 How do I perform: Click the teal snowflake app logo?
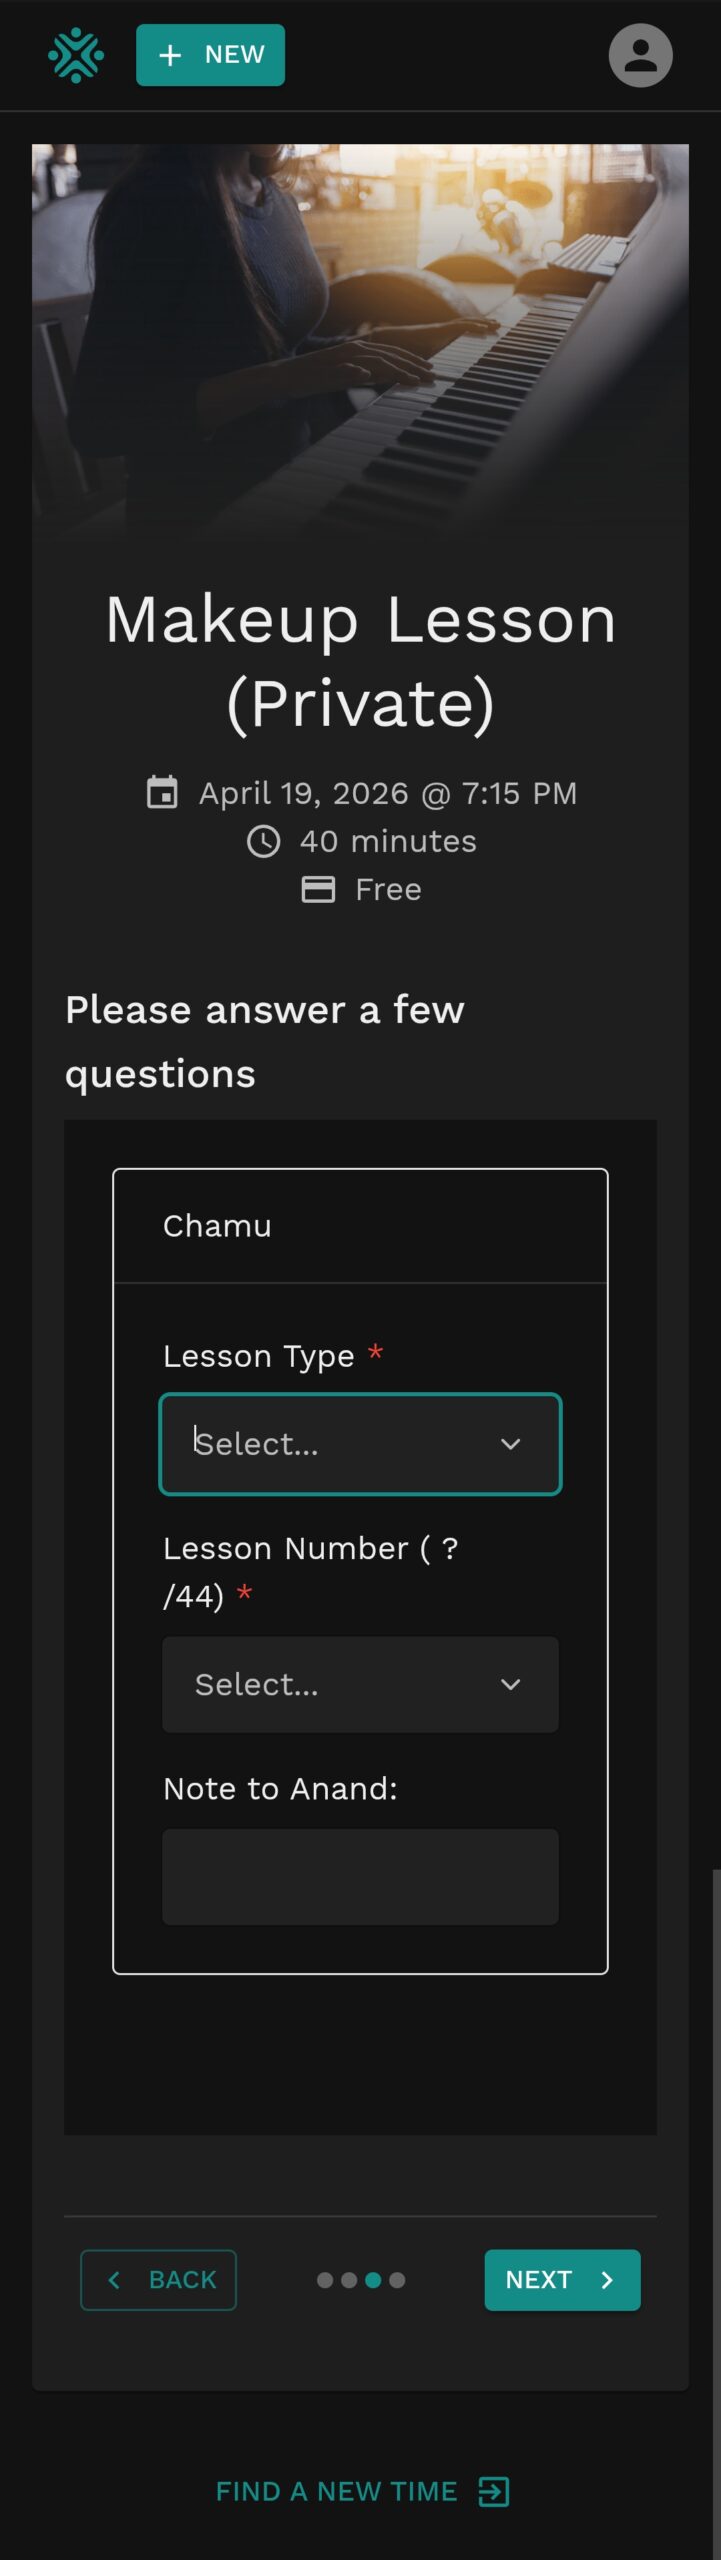pos(76,55)
